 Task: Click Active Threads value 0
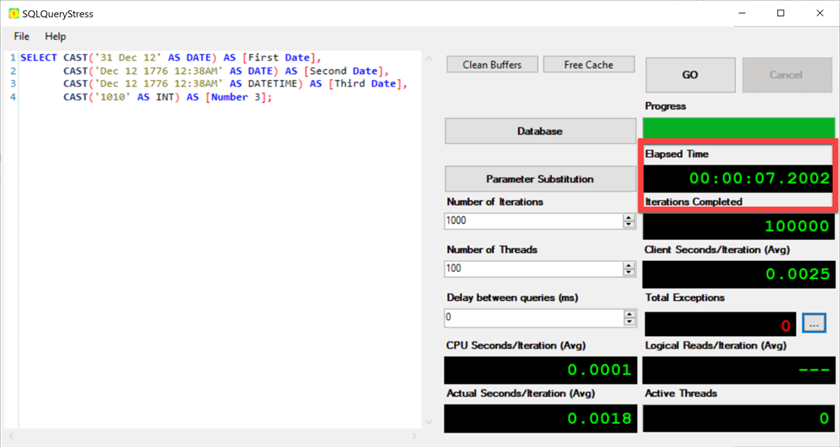824,418
